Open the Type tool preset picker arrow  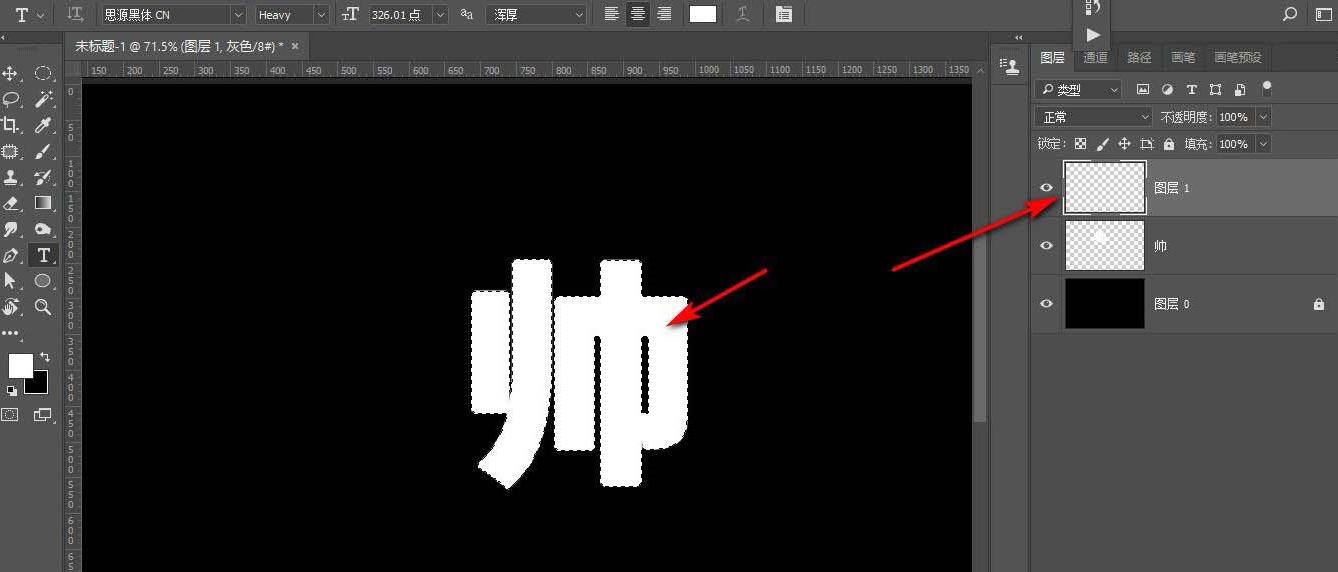point(41,15)
